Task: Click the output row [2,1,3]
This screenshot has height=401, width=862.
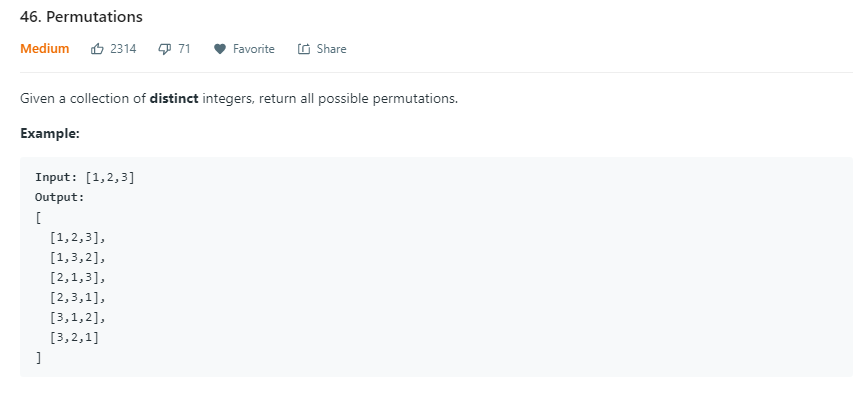Action: click(x=76, y=277)
